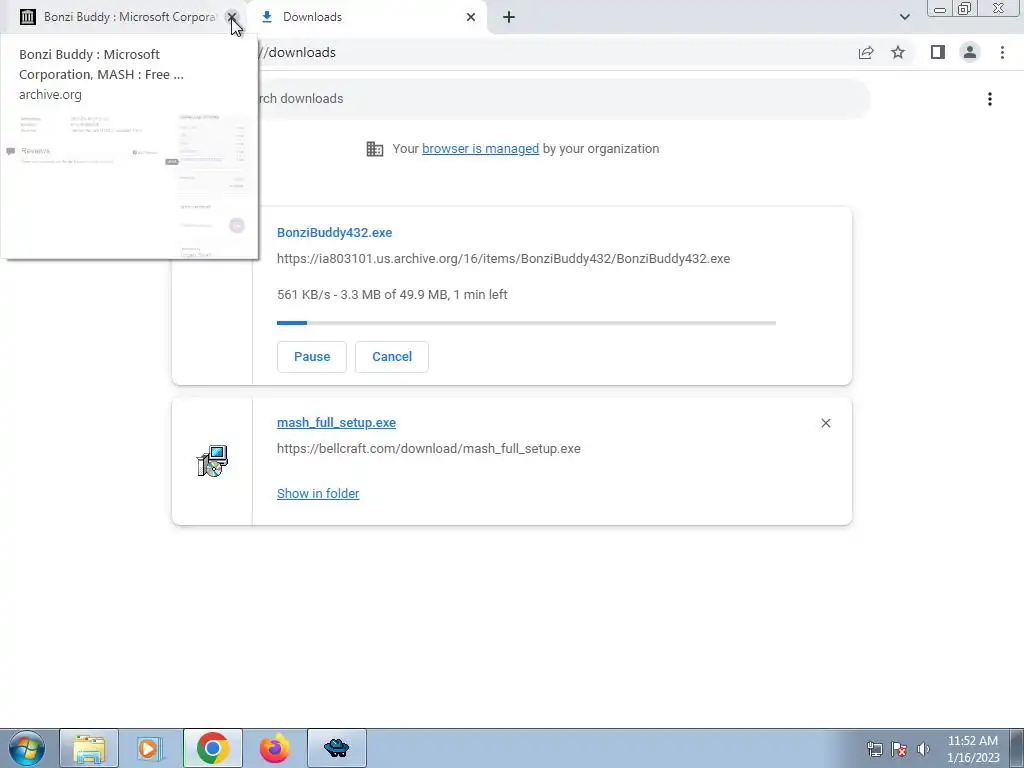Open the Action Center flag icon
The image size is (1024, 768).
tap(899, 749)
